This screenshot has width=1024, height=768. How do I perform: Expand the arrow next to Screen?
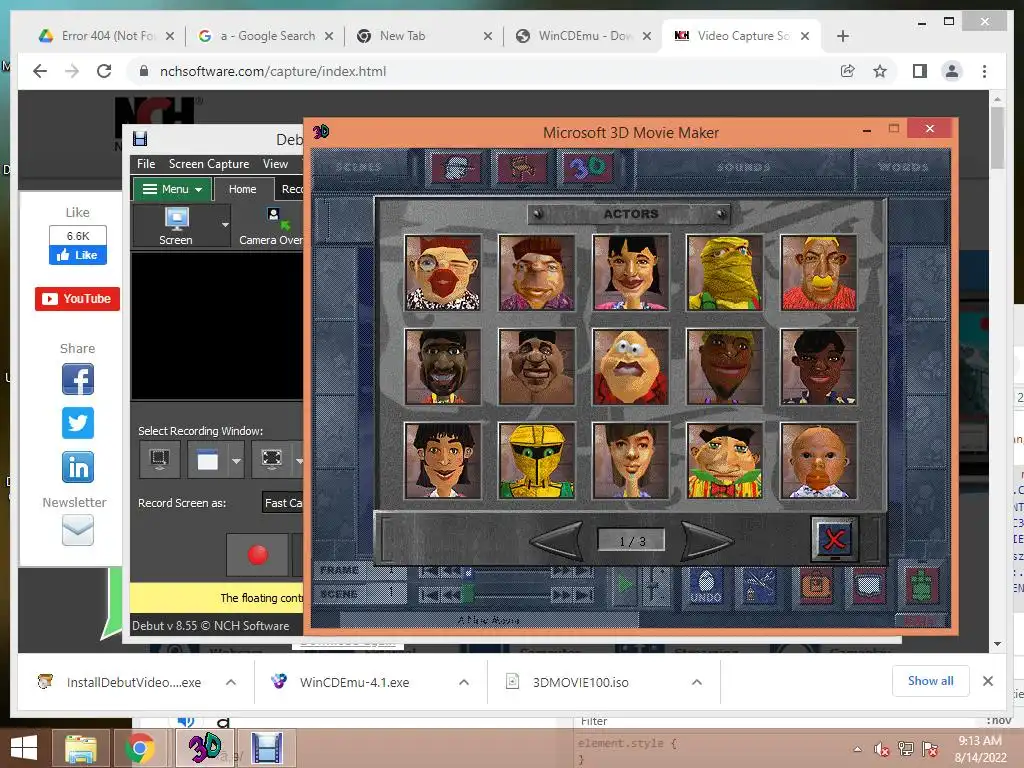pyautogui.click(x=225, y=225)
